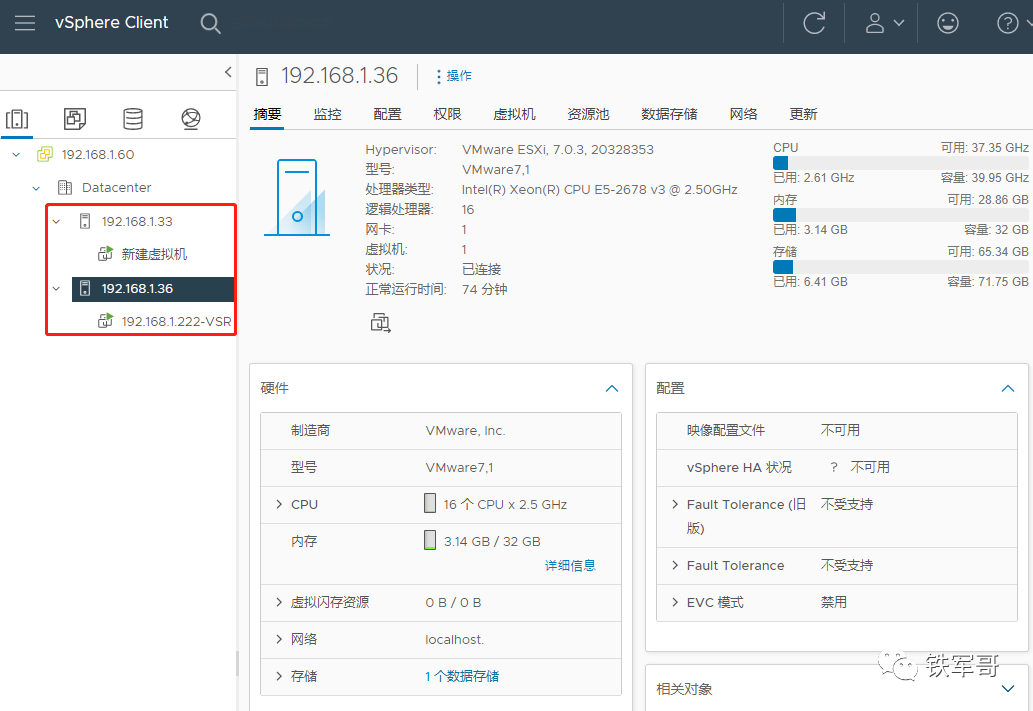1033x711 pixels.
Task: Expand the 存储 hardware row
Action: (x=279, y=676)
